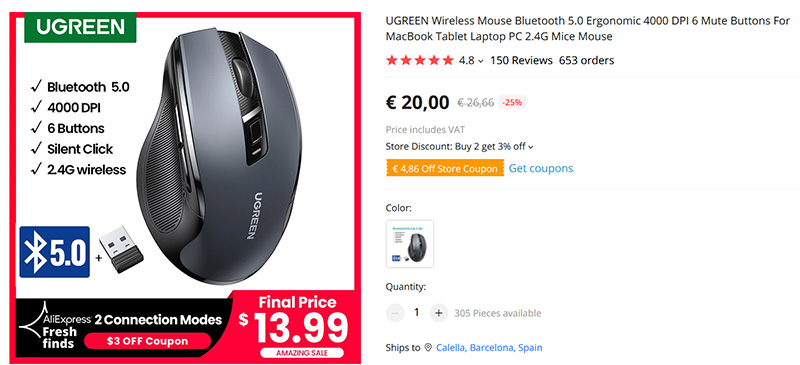Select the mouse color variant thumbnail
Viewport: 800px width, 365px height.
pos(410,244)
